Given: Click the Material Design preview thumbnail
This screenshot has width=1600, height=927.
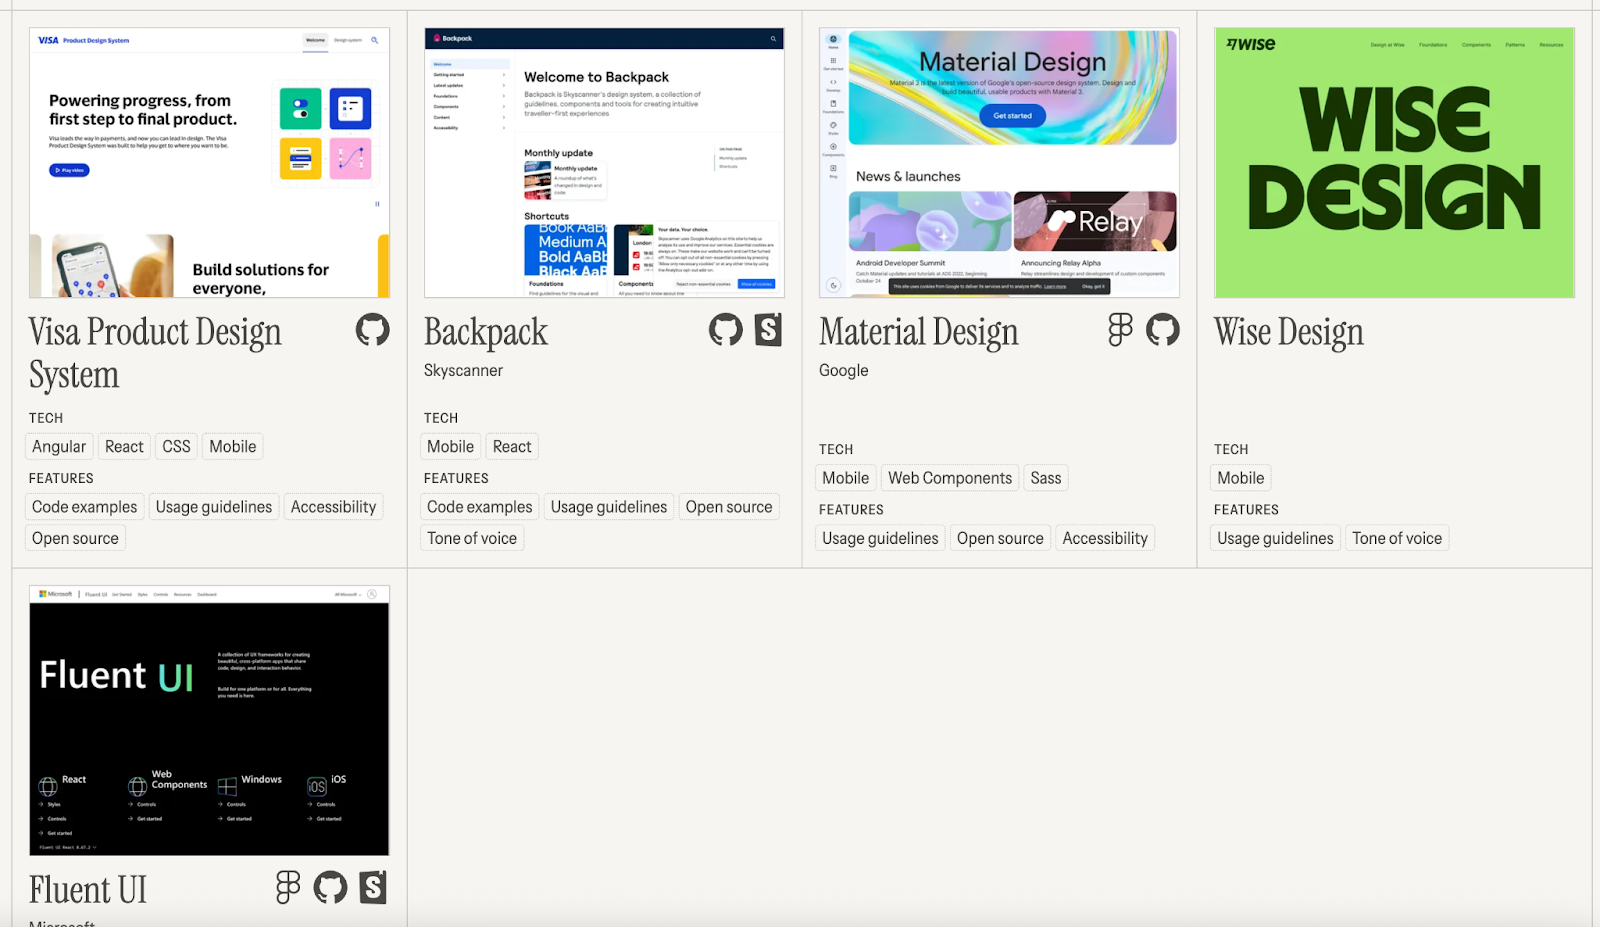Looking at the screenshot, I should (x=999, y=163).
